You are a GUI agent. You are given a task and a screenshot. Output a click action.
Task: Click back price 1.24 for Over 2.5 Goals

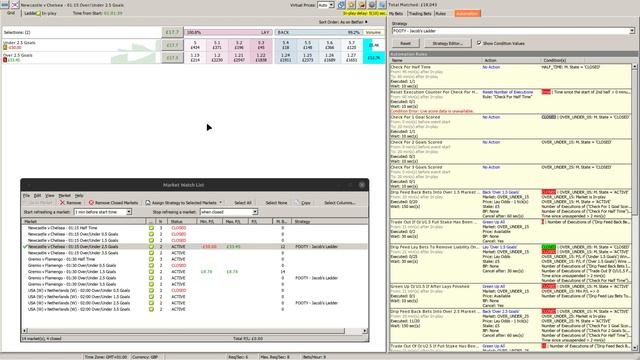click(x=285, y=58)
